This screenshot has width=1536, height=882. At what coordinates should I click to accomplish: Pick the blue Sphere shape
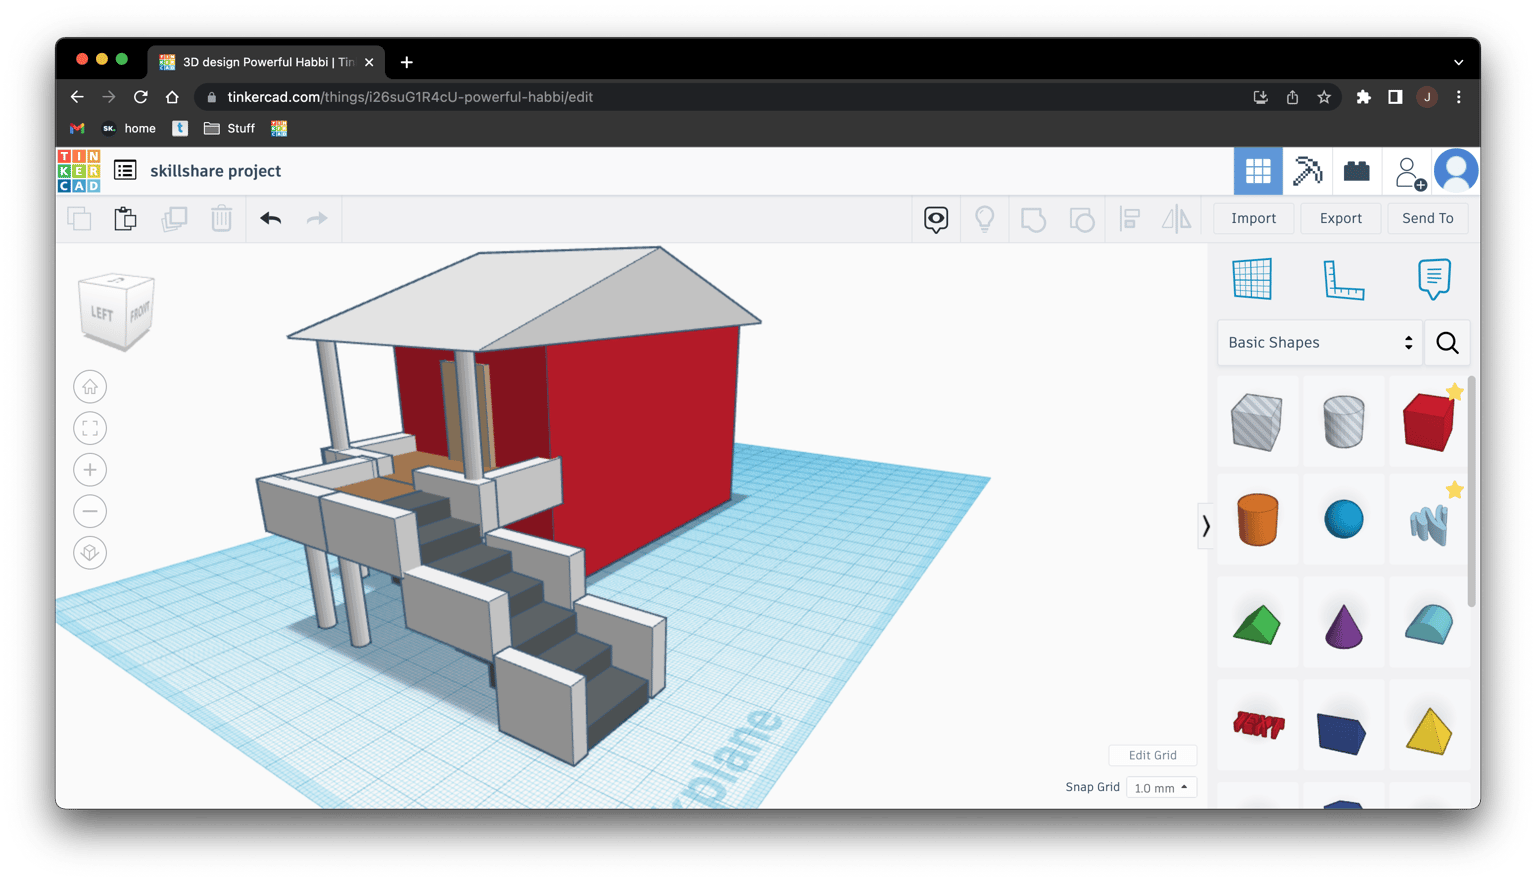point(1343,520)
